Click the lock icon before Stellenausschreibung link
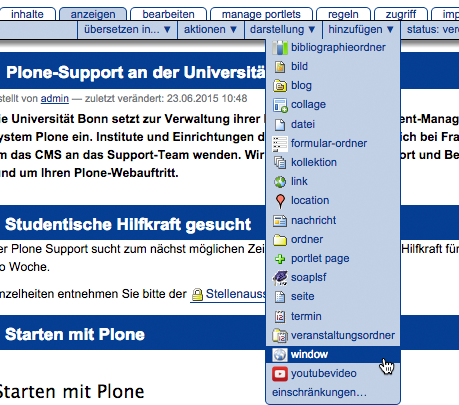 click(197, 294)
